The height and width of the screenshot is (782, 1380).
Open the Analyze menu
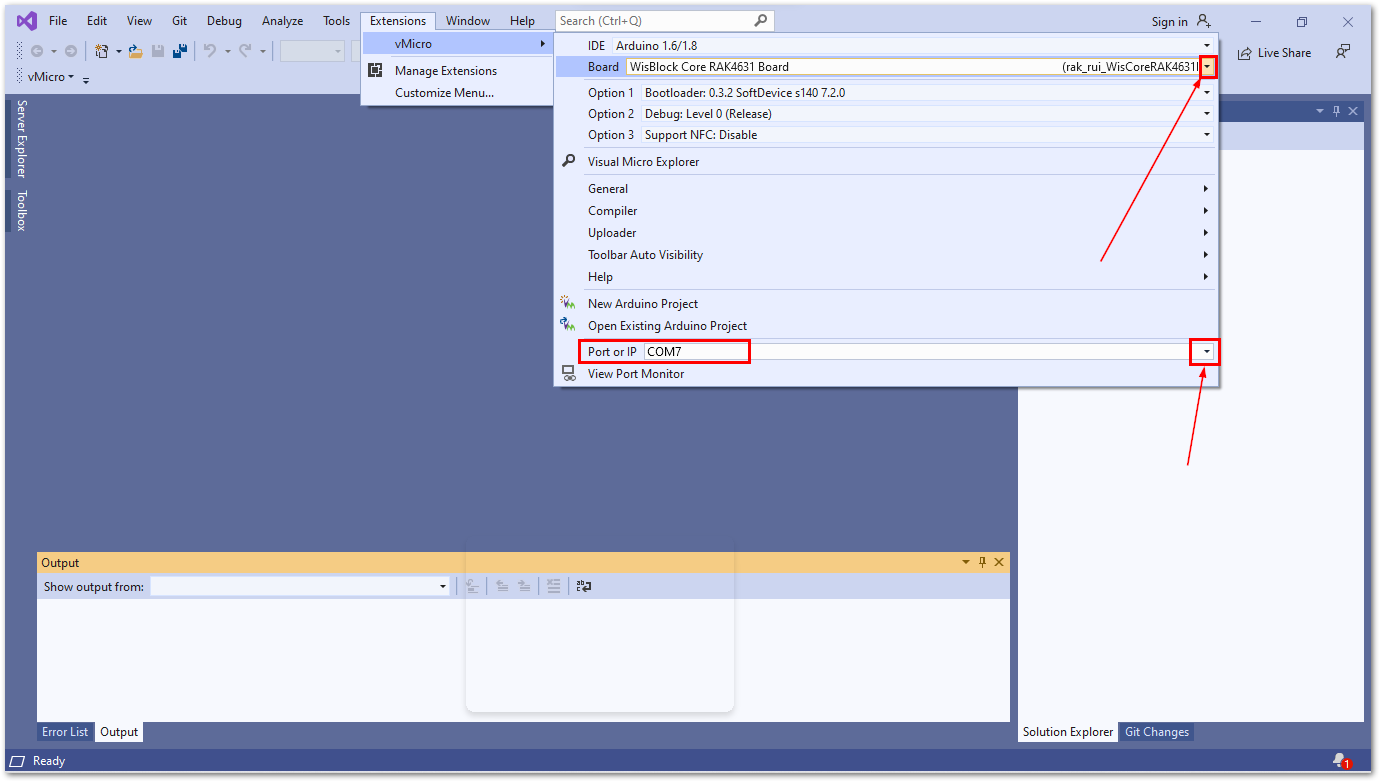pyautogui.click(x=282, y=21)
